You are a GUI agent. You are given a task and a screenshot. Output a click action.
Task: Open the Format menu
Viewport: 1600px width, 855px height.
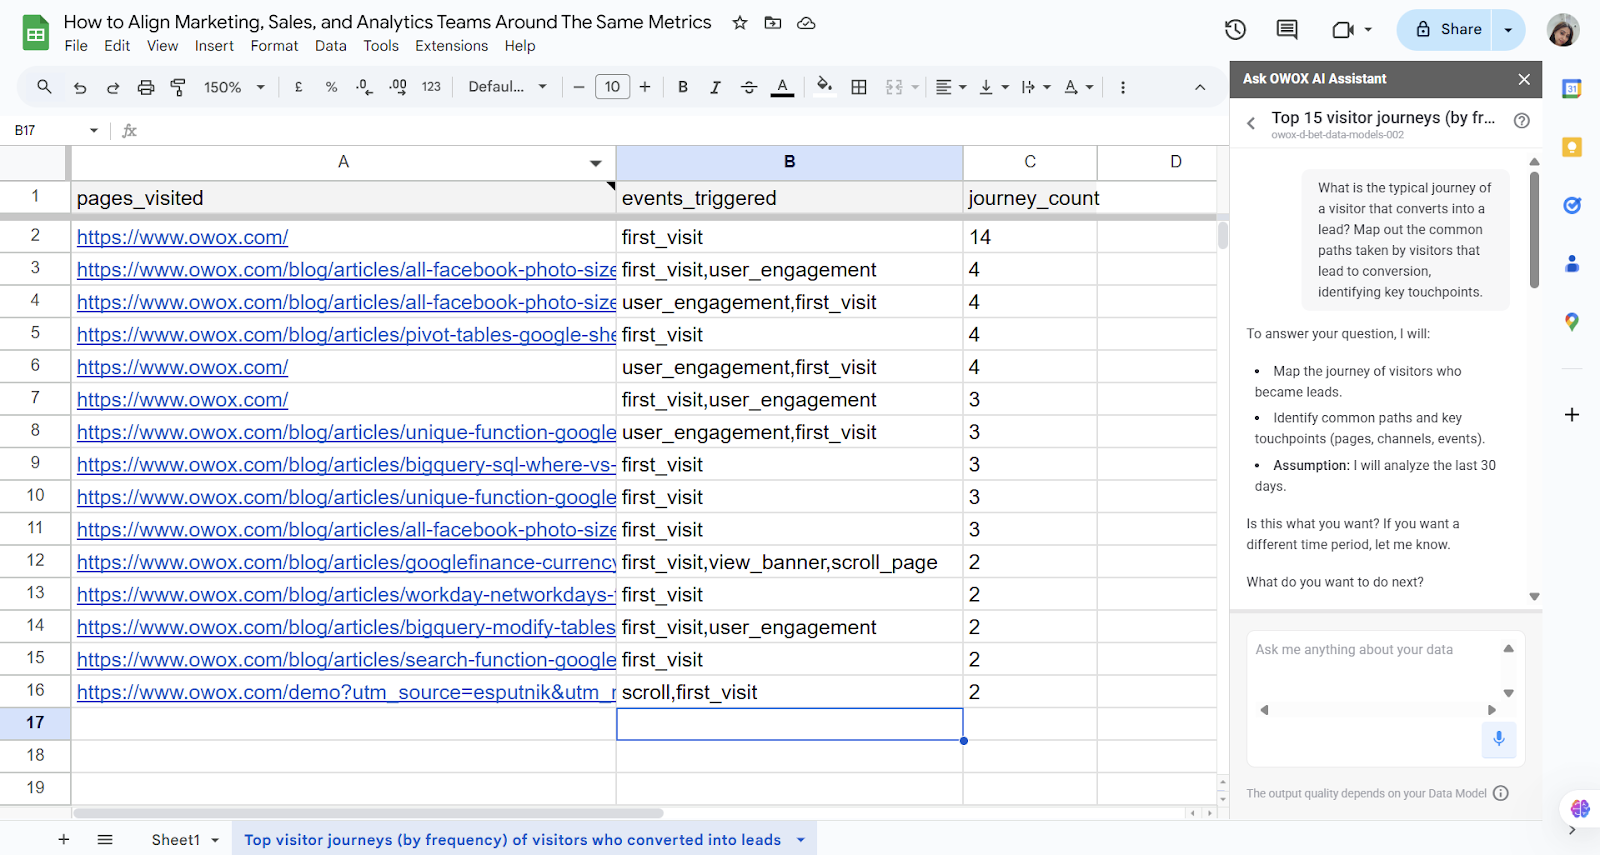[274, 46]
